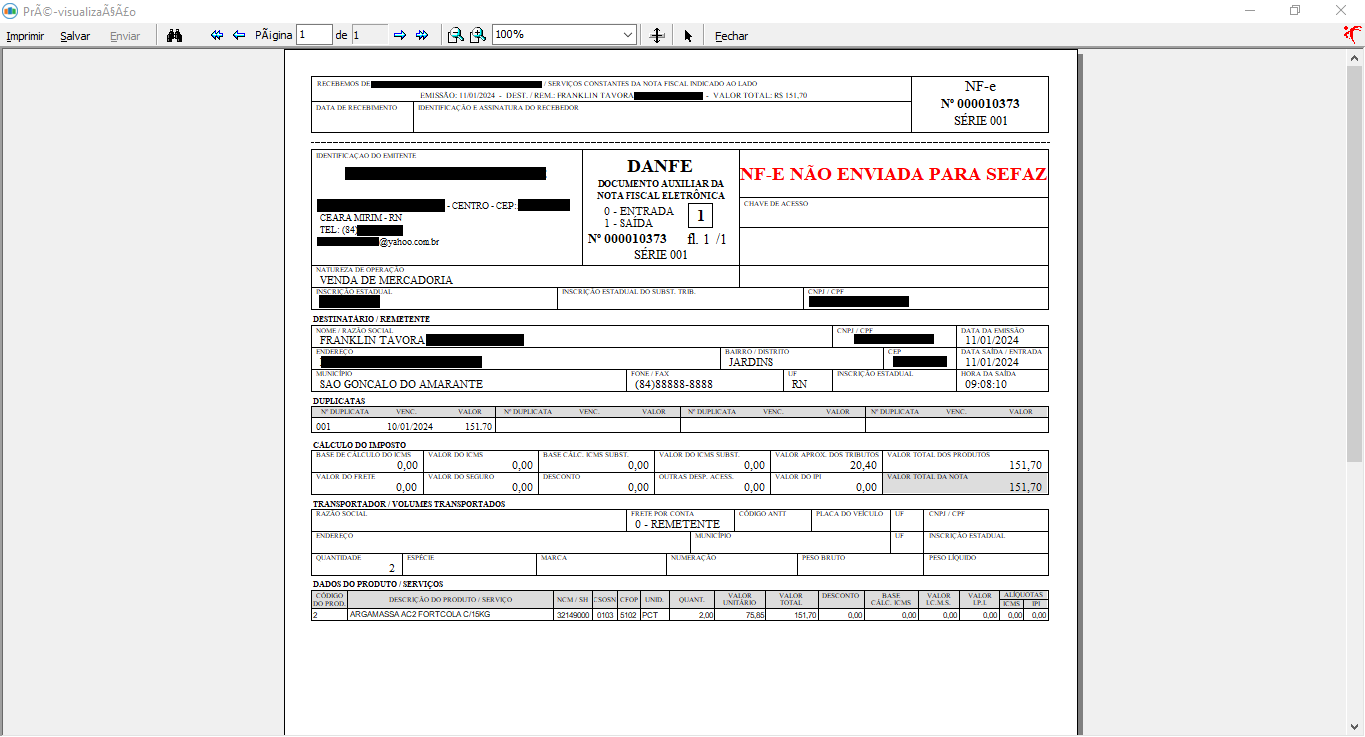Click the unit price 75,85
The height and width of the screenshot is (737, 1365).
(754, 616)
